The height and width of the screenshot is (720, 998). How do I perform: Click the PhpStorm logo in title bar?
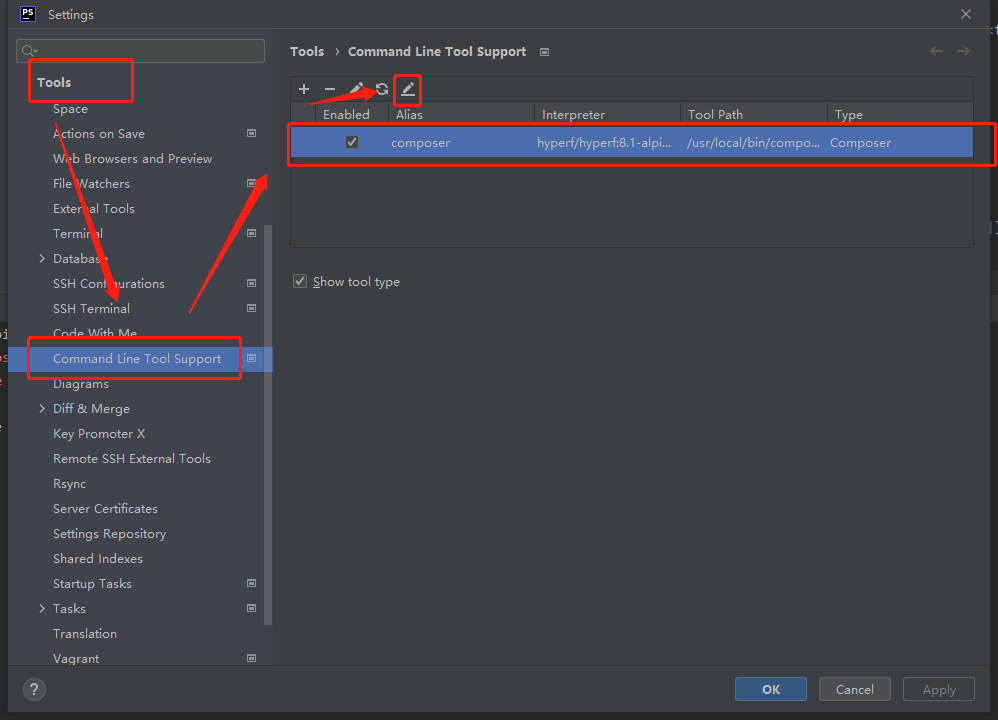[28, 14]
